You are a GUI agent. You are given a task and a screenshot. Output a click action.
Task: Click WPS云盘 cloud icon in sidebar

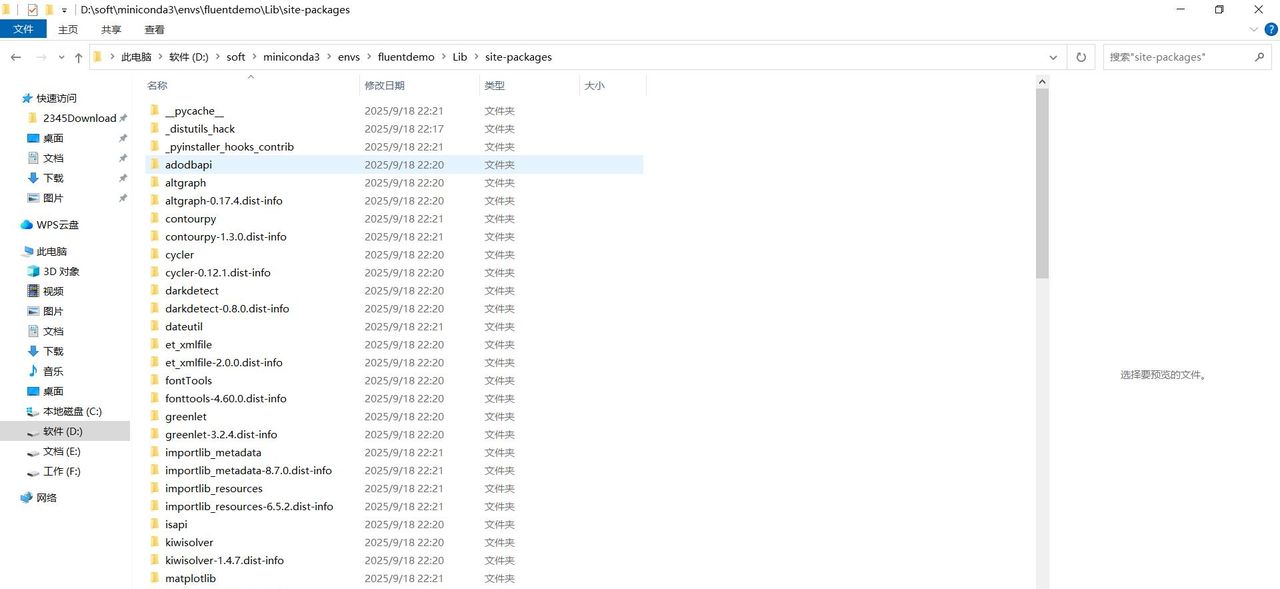tap(27, 225)
